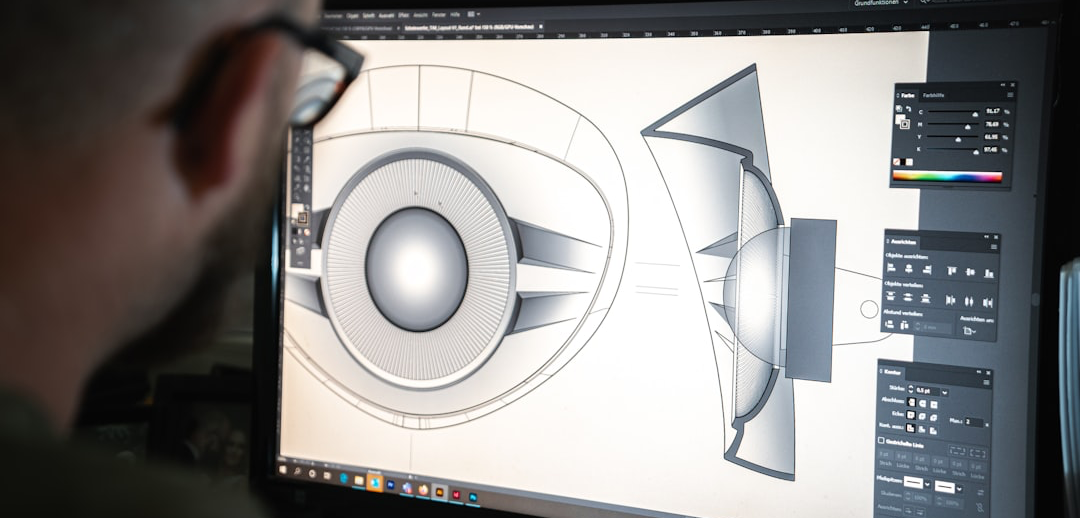
Task: Collapse the Farbe panel with double arrows
Action: 1003,85
